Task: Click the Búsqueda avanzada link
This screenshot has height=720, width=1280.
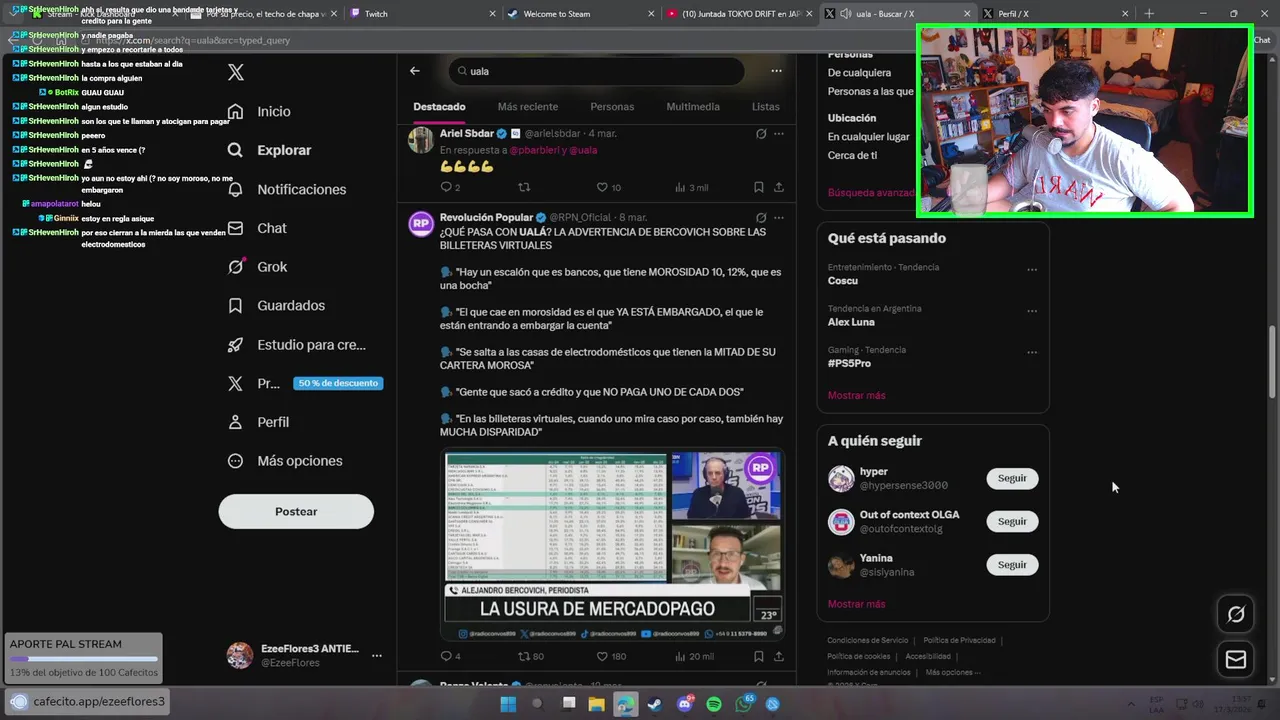Action: (871, 192)
